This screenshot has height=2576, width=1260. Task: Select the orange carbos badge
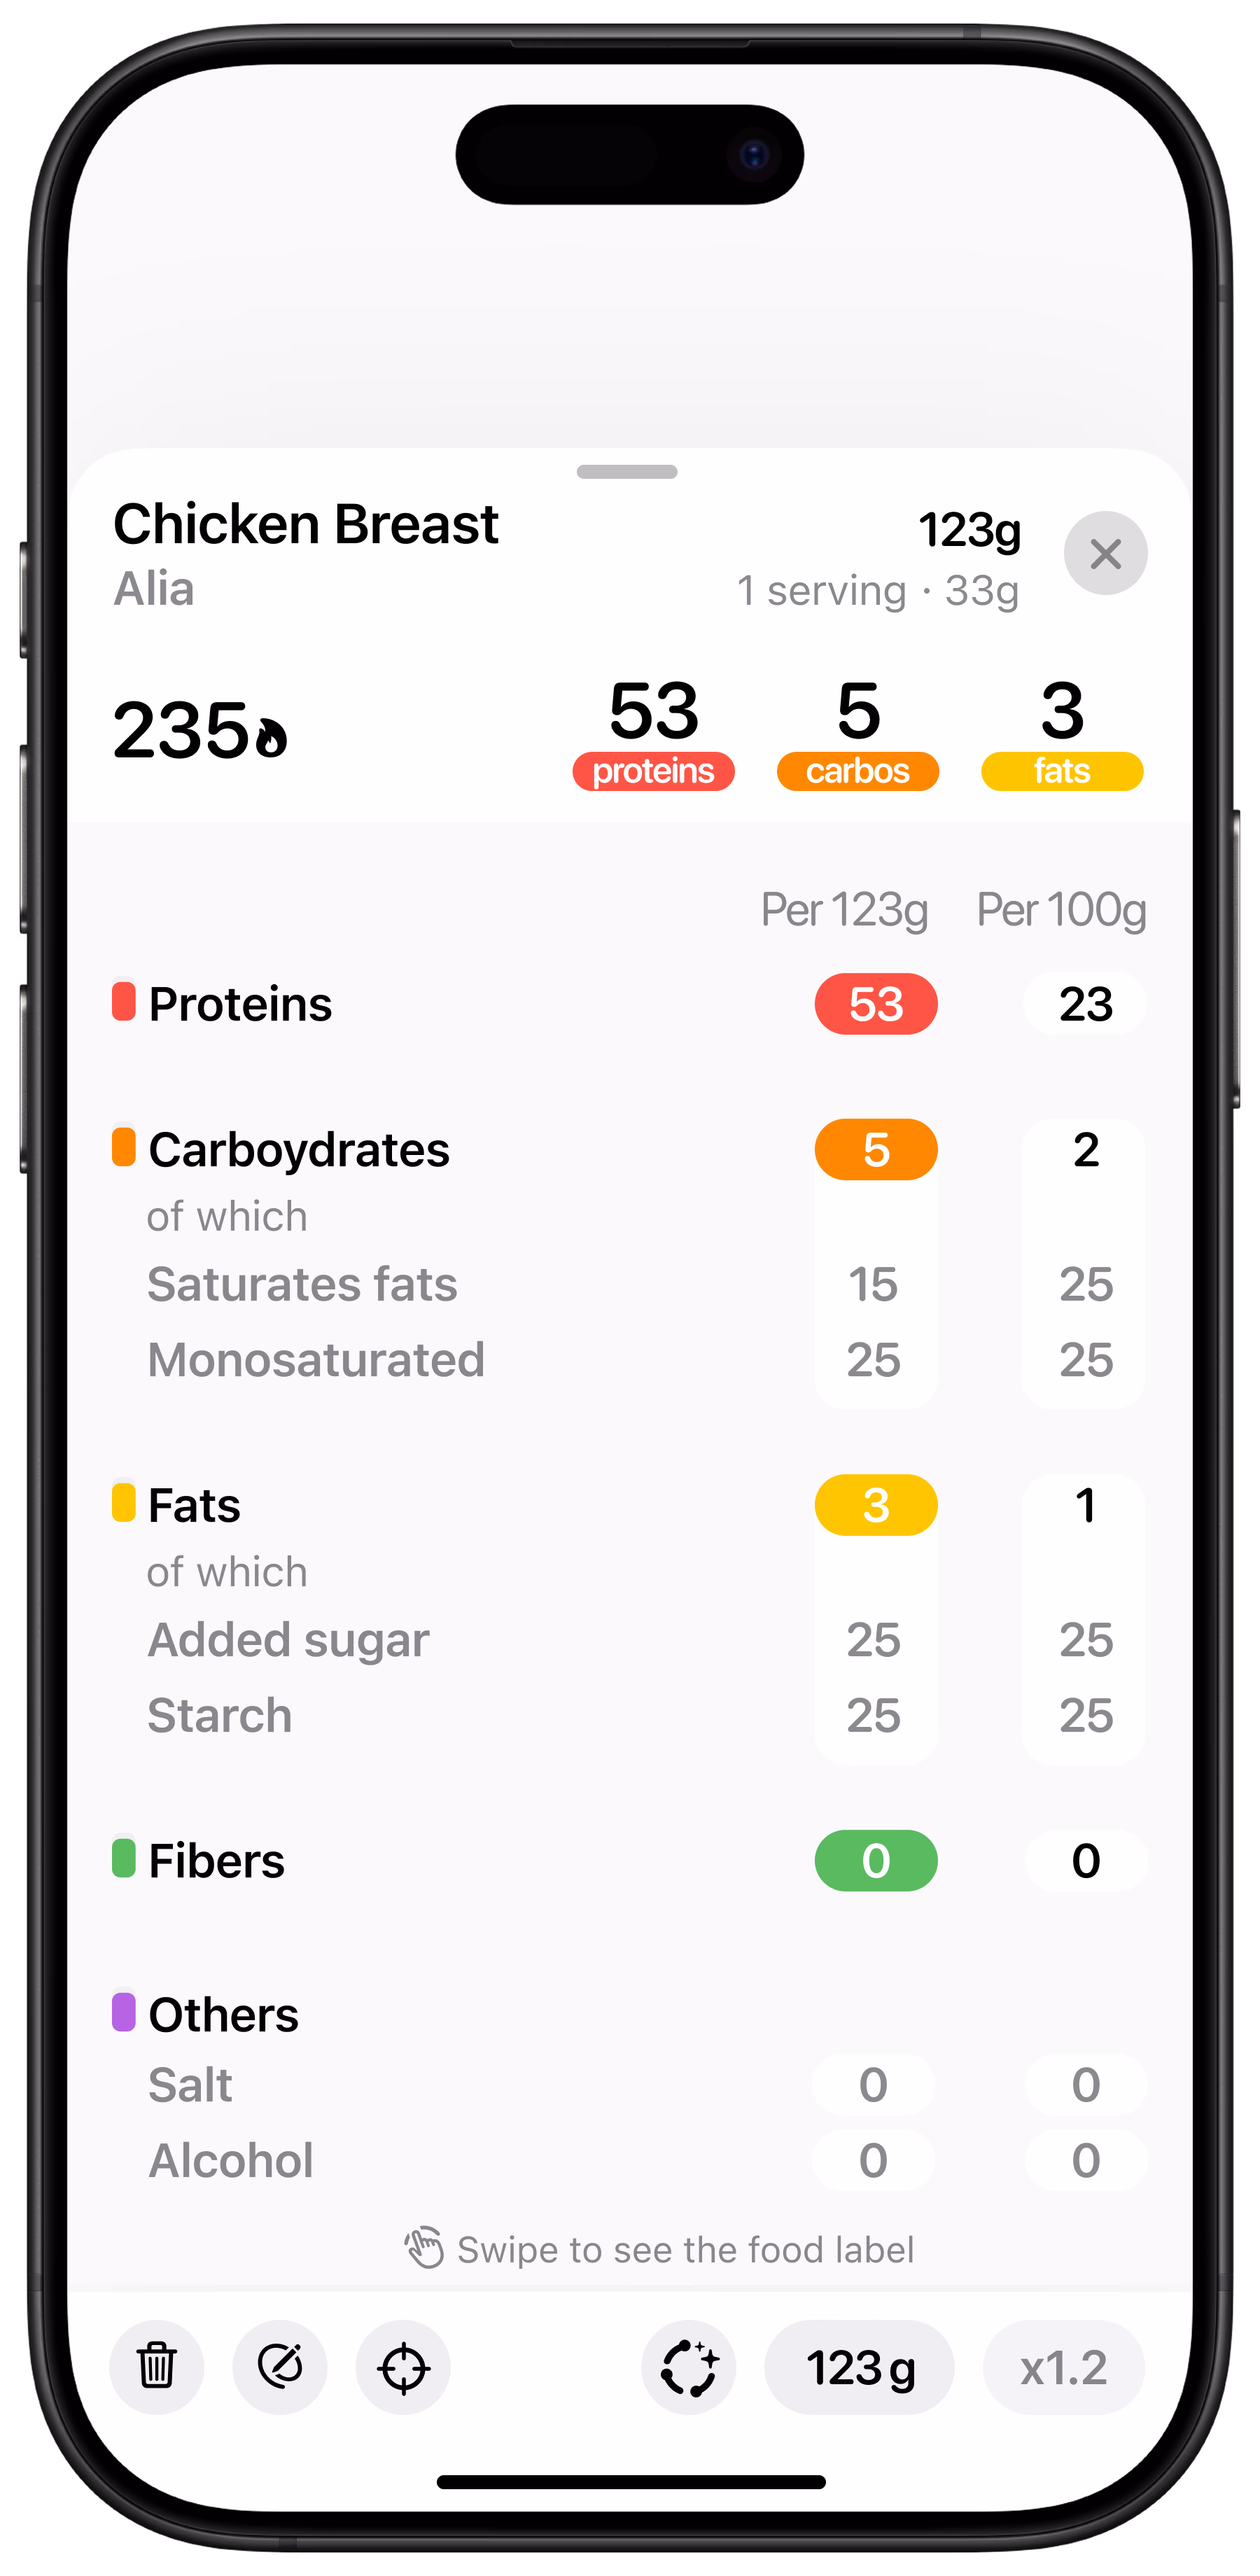857,771
